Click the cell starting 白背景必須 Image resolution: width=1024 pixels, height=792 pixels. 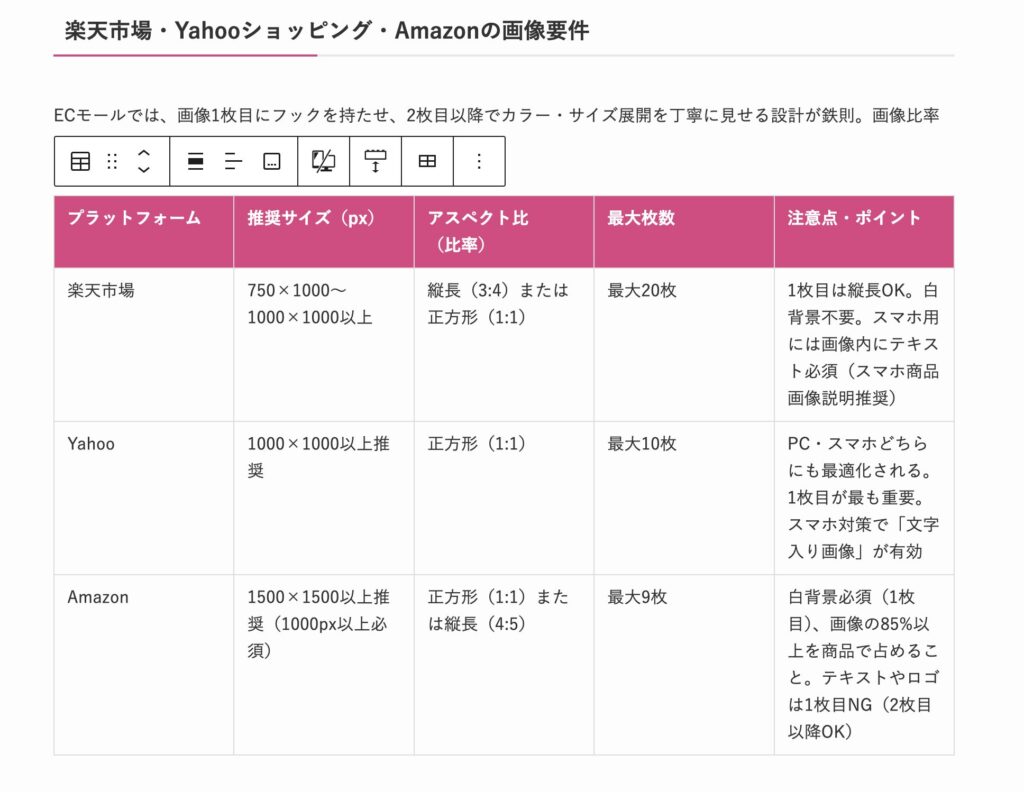pos(864,665)
